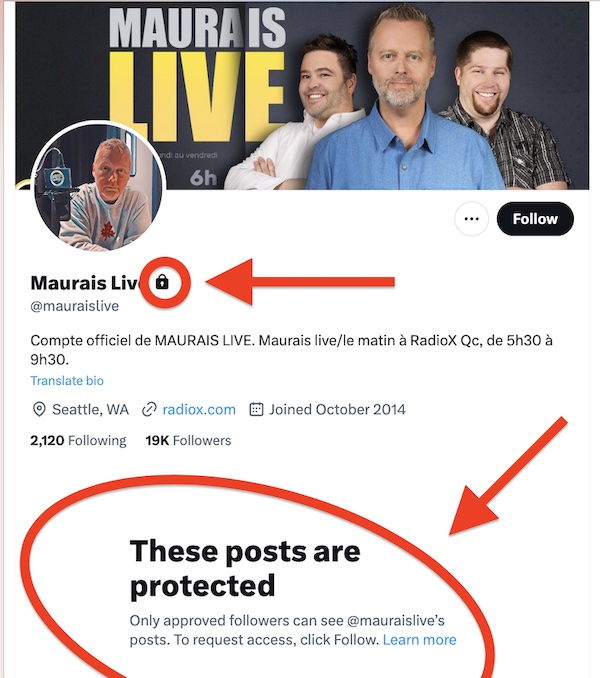The height and width of the screenshot is (678, 600).
Task: Click the black Follow button
Action: click(x=535, y=219)
